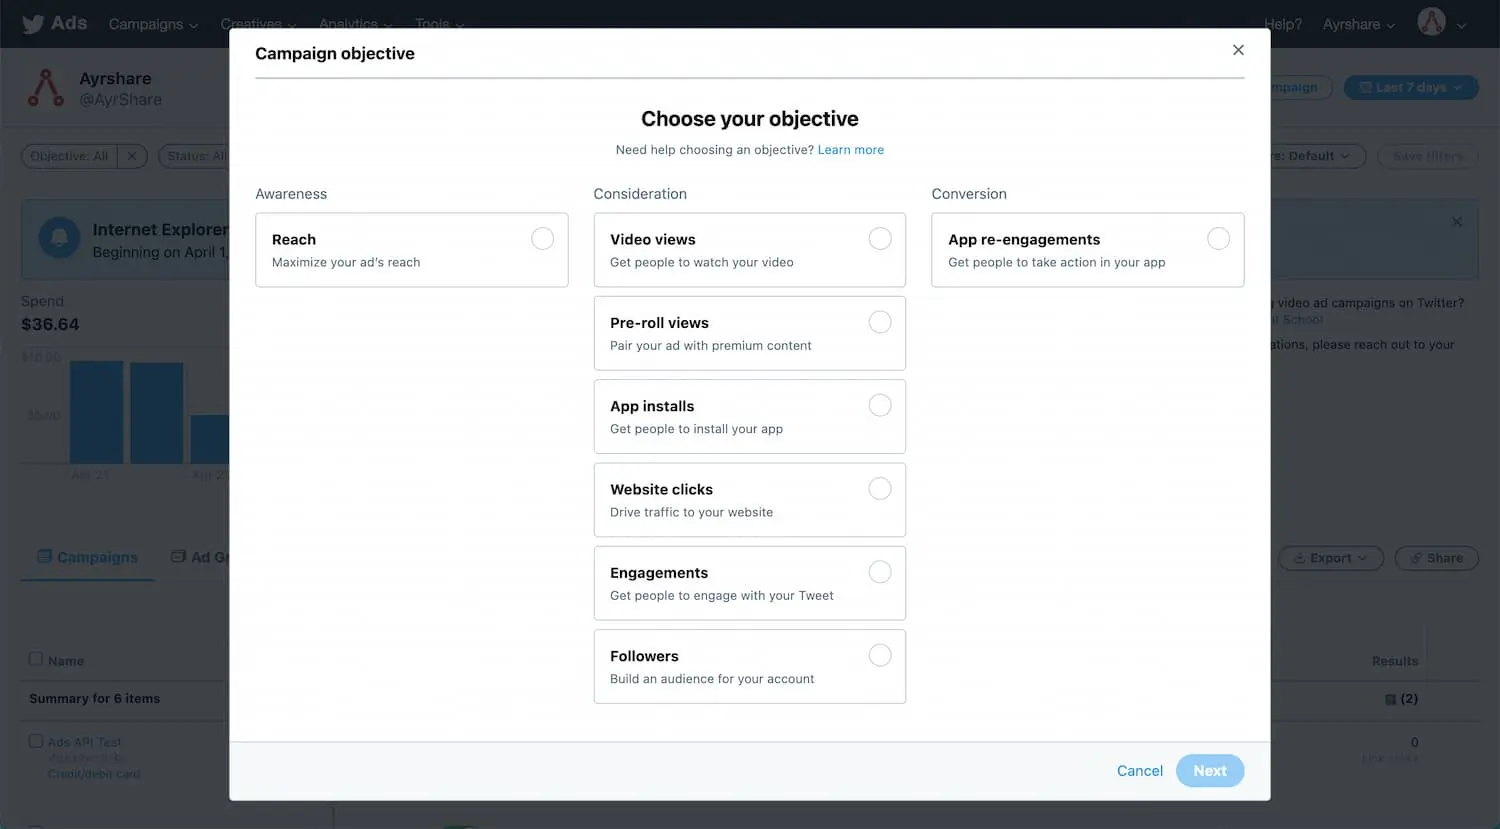Select the Reach objective radio button
Image resolution: width=1500 pixels, height=829 pixels.
tap(542, 239)
